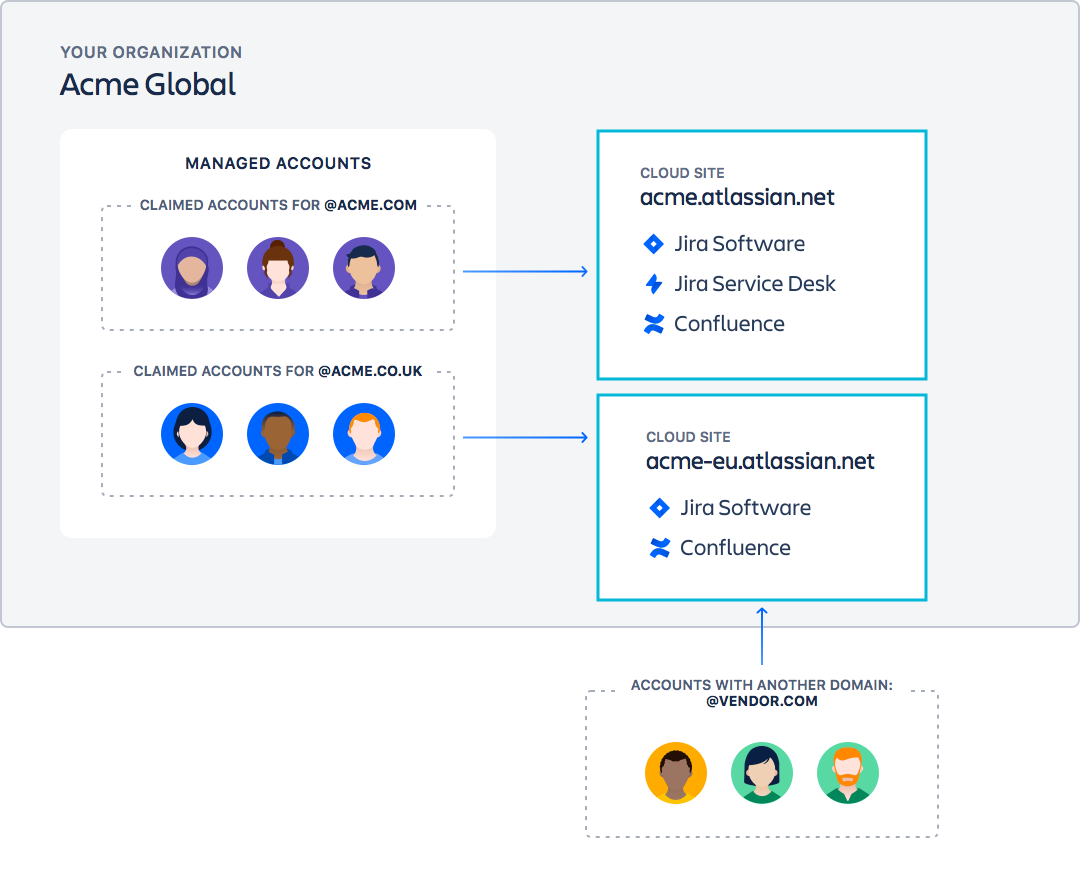
Task: Click the acme.atlassian.net site link
Action: coord(737,197)
